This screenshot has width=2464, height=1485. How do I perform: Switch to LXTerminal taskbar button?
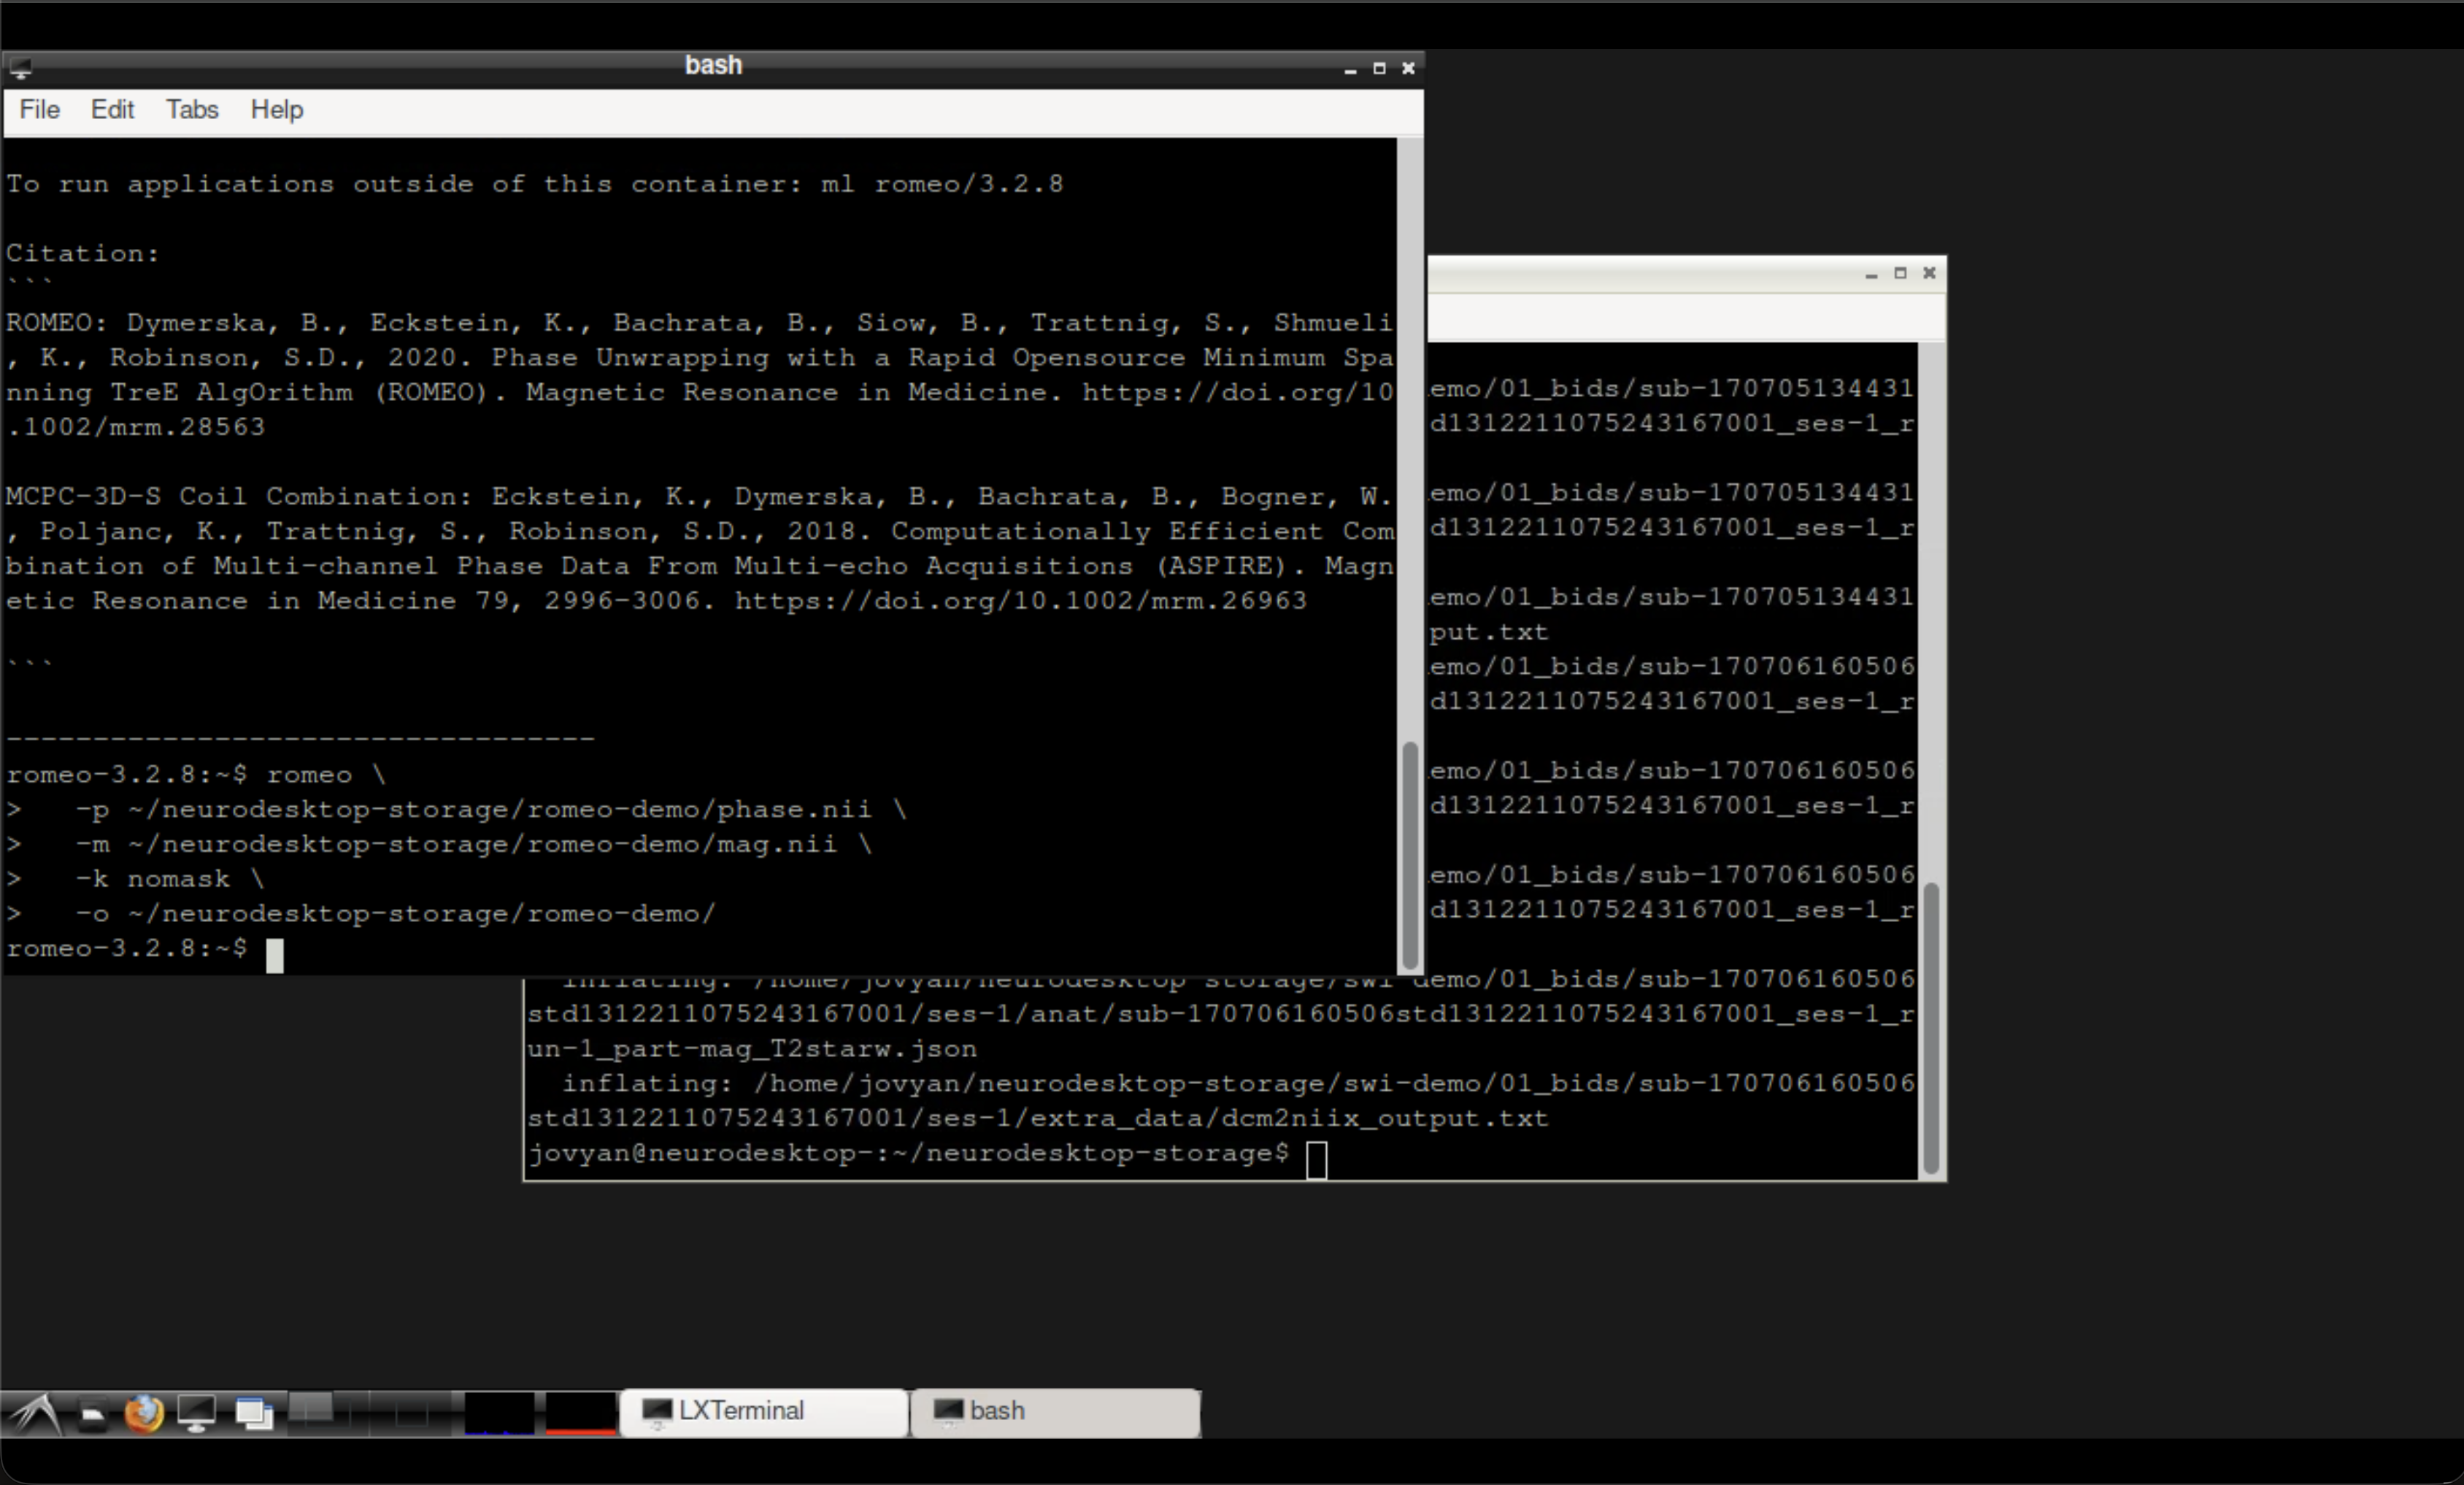pos(764,1412)
